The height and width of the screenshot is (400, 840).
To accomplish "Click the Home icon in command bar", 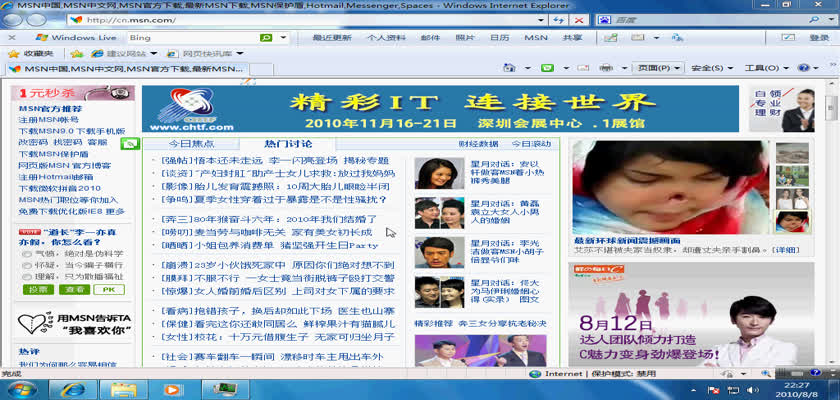I will tap(511, 68).
